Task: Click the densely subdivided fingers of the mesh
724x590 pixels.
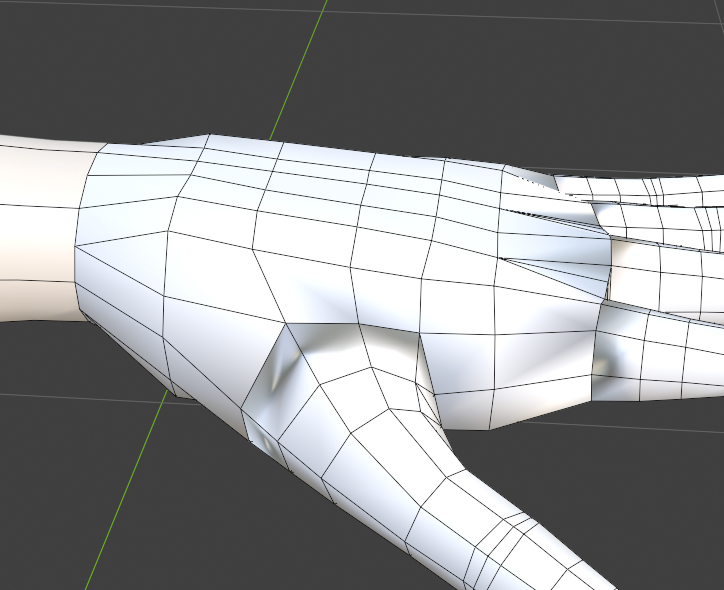Action: pos(660,286)
